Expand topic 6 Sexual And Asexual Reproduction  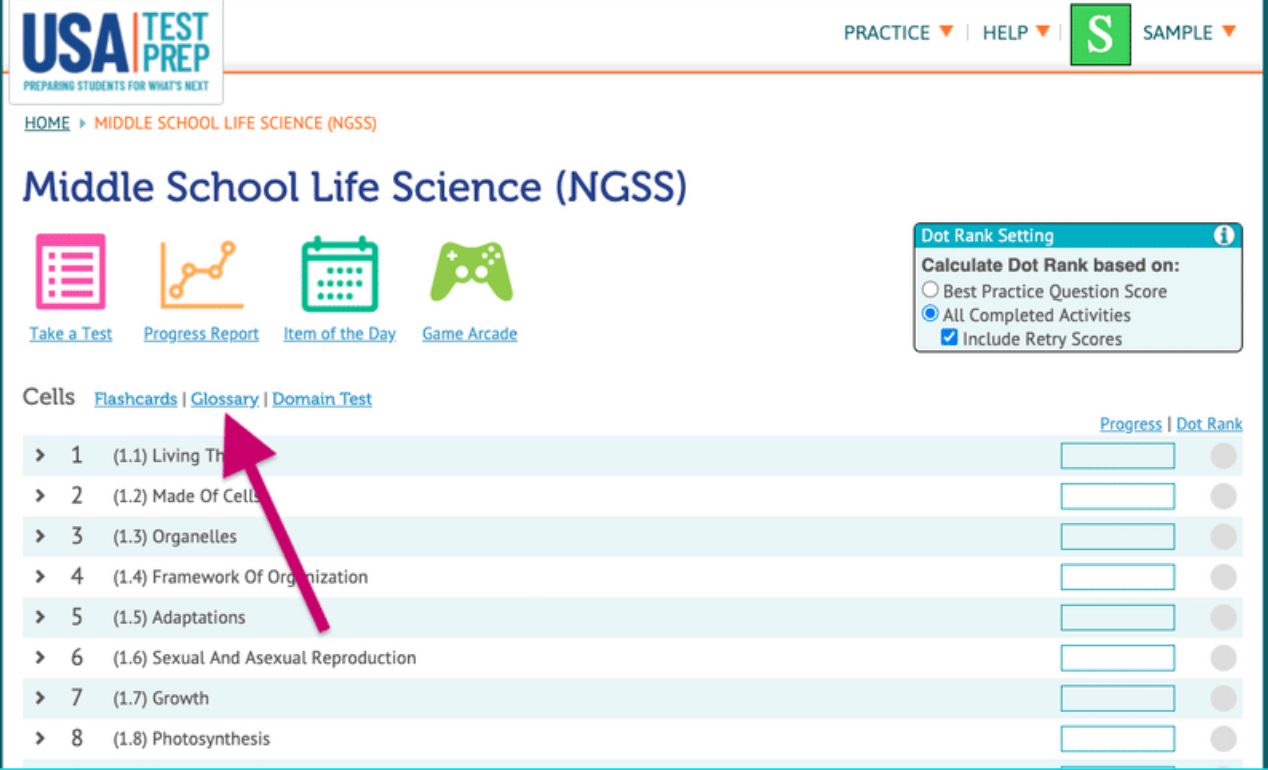click(40, 658)
